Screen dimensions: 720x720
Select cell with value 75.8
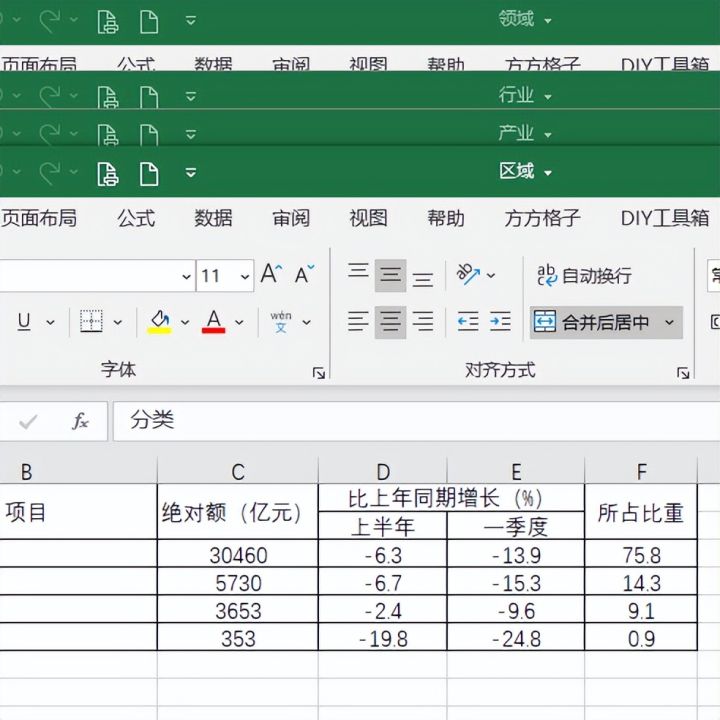[641, 554]
